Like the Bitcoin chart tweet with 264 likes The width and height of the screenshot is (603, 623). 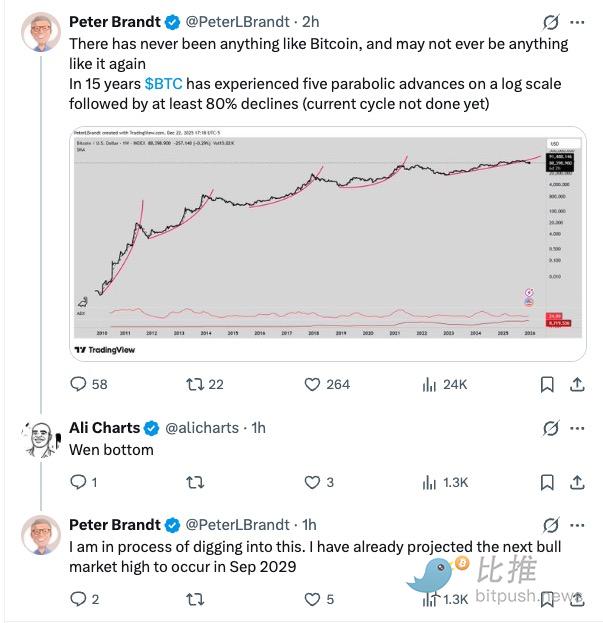coord(311,384)
